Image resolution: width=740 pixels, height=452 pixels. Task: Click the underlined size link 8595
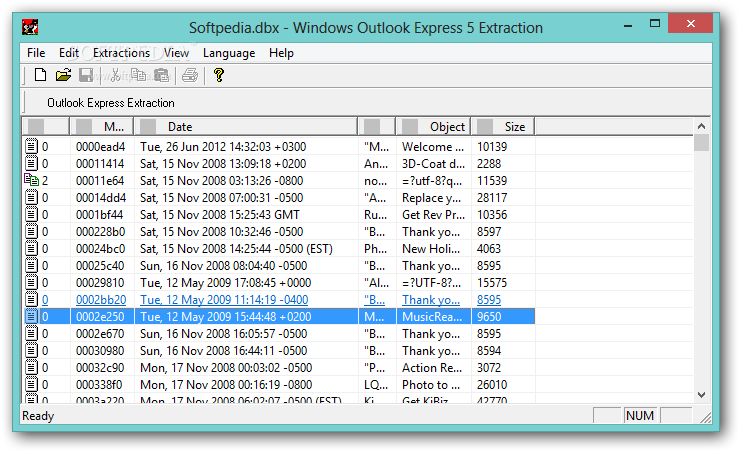pyautogui.click(x=489, y=300)
